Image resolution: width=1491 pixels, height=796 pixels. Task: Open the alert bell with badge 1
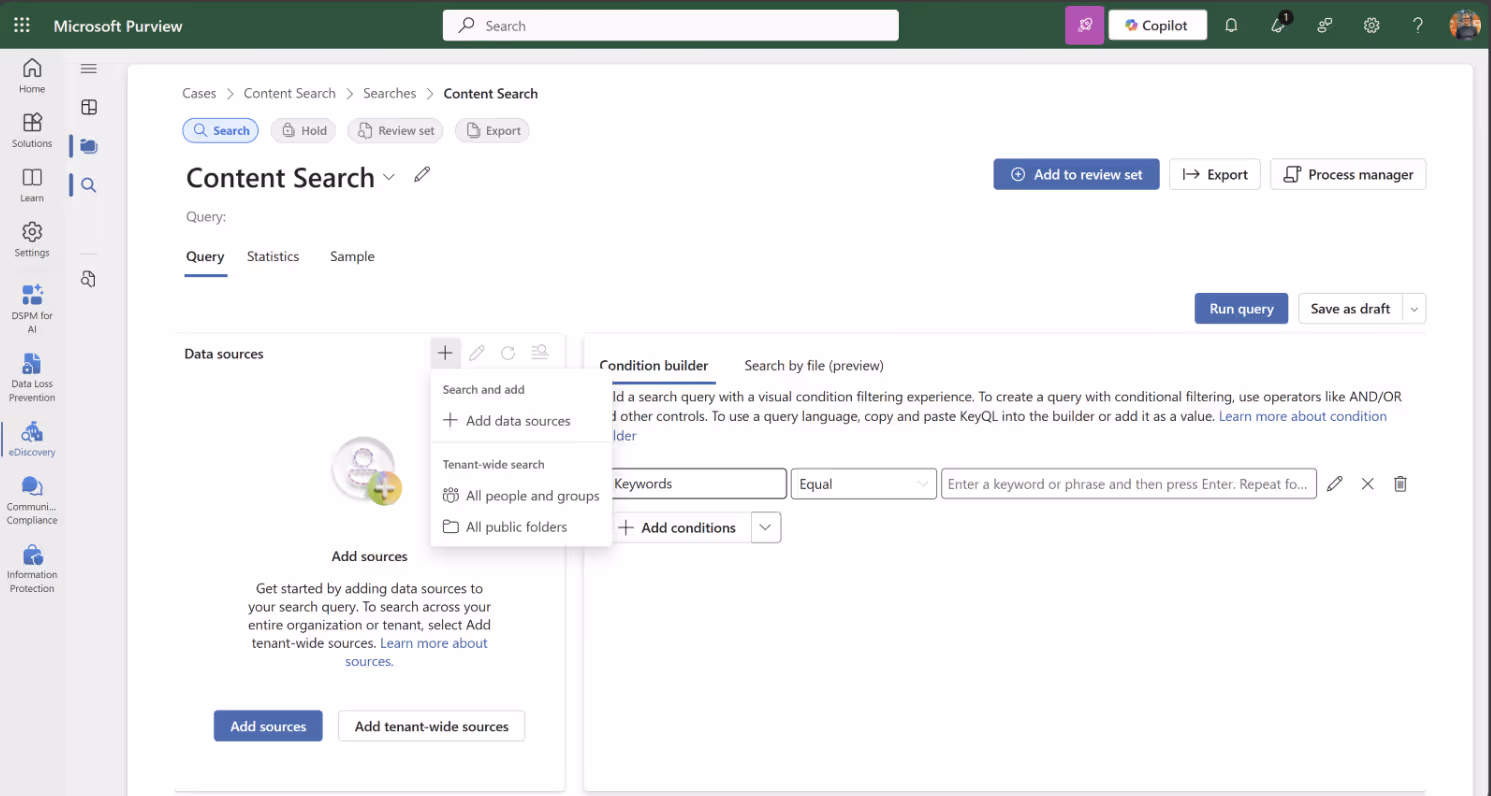point(1279,25)
